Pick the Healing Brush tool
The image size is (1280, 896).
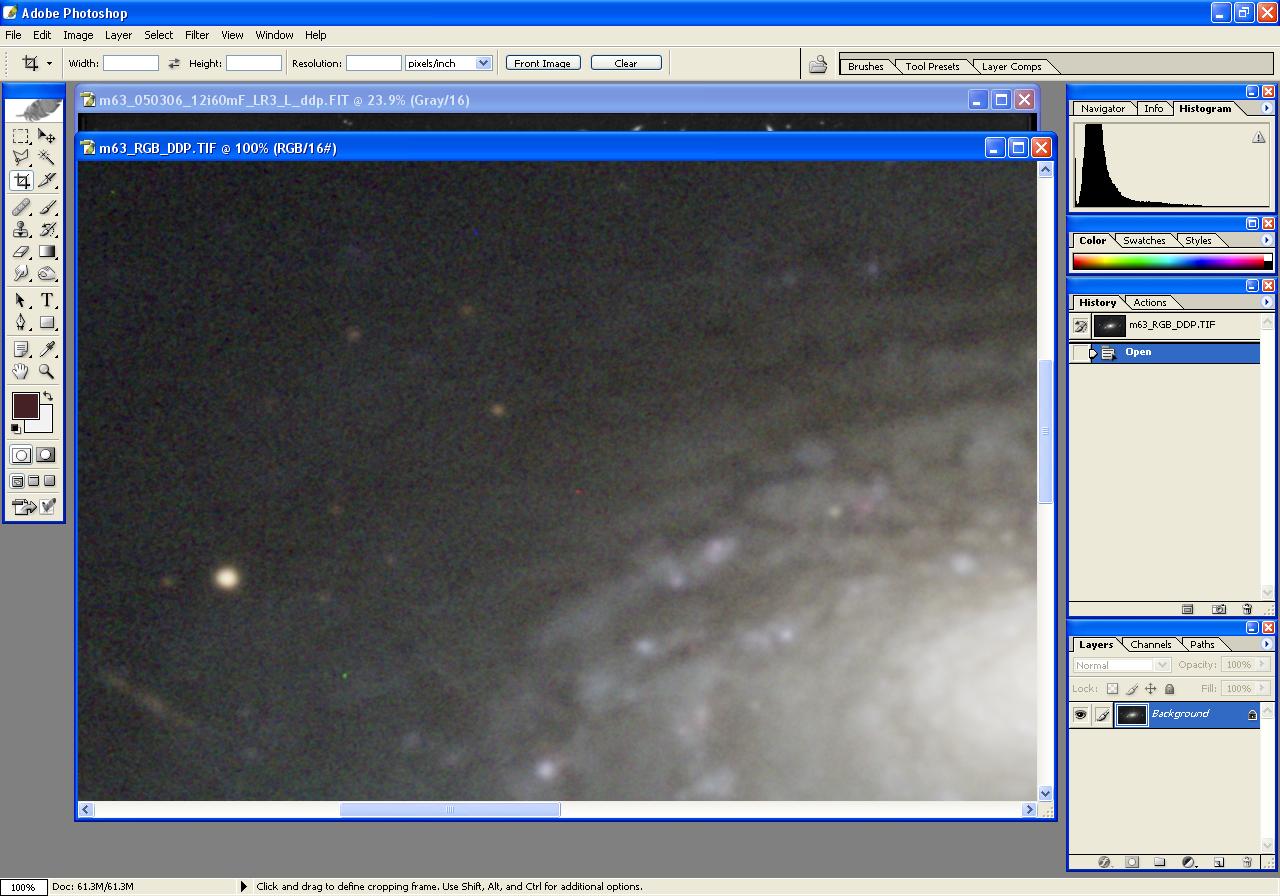pos(21,207)
